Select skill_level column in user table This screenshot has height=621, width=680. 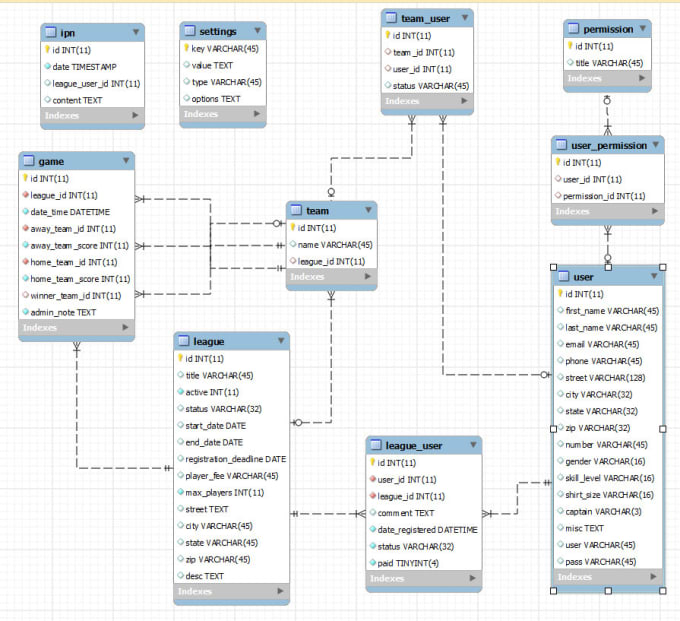(x=608, y=478)
